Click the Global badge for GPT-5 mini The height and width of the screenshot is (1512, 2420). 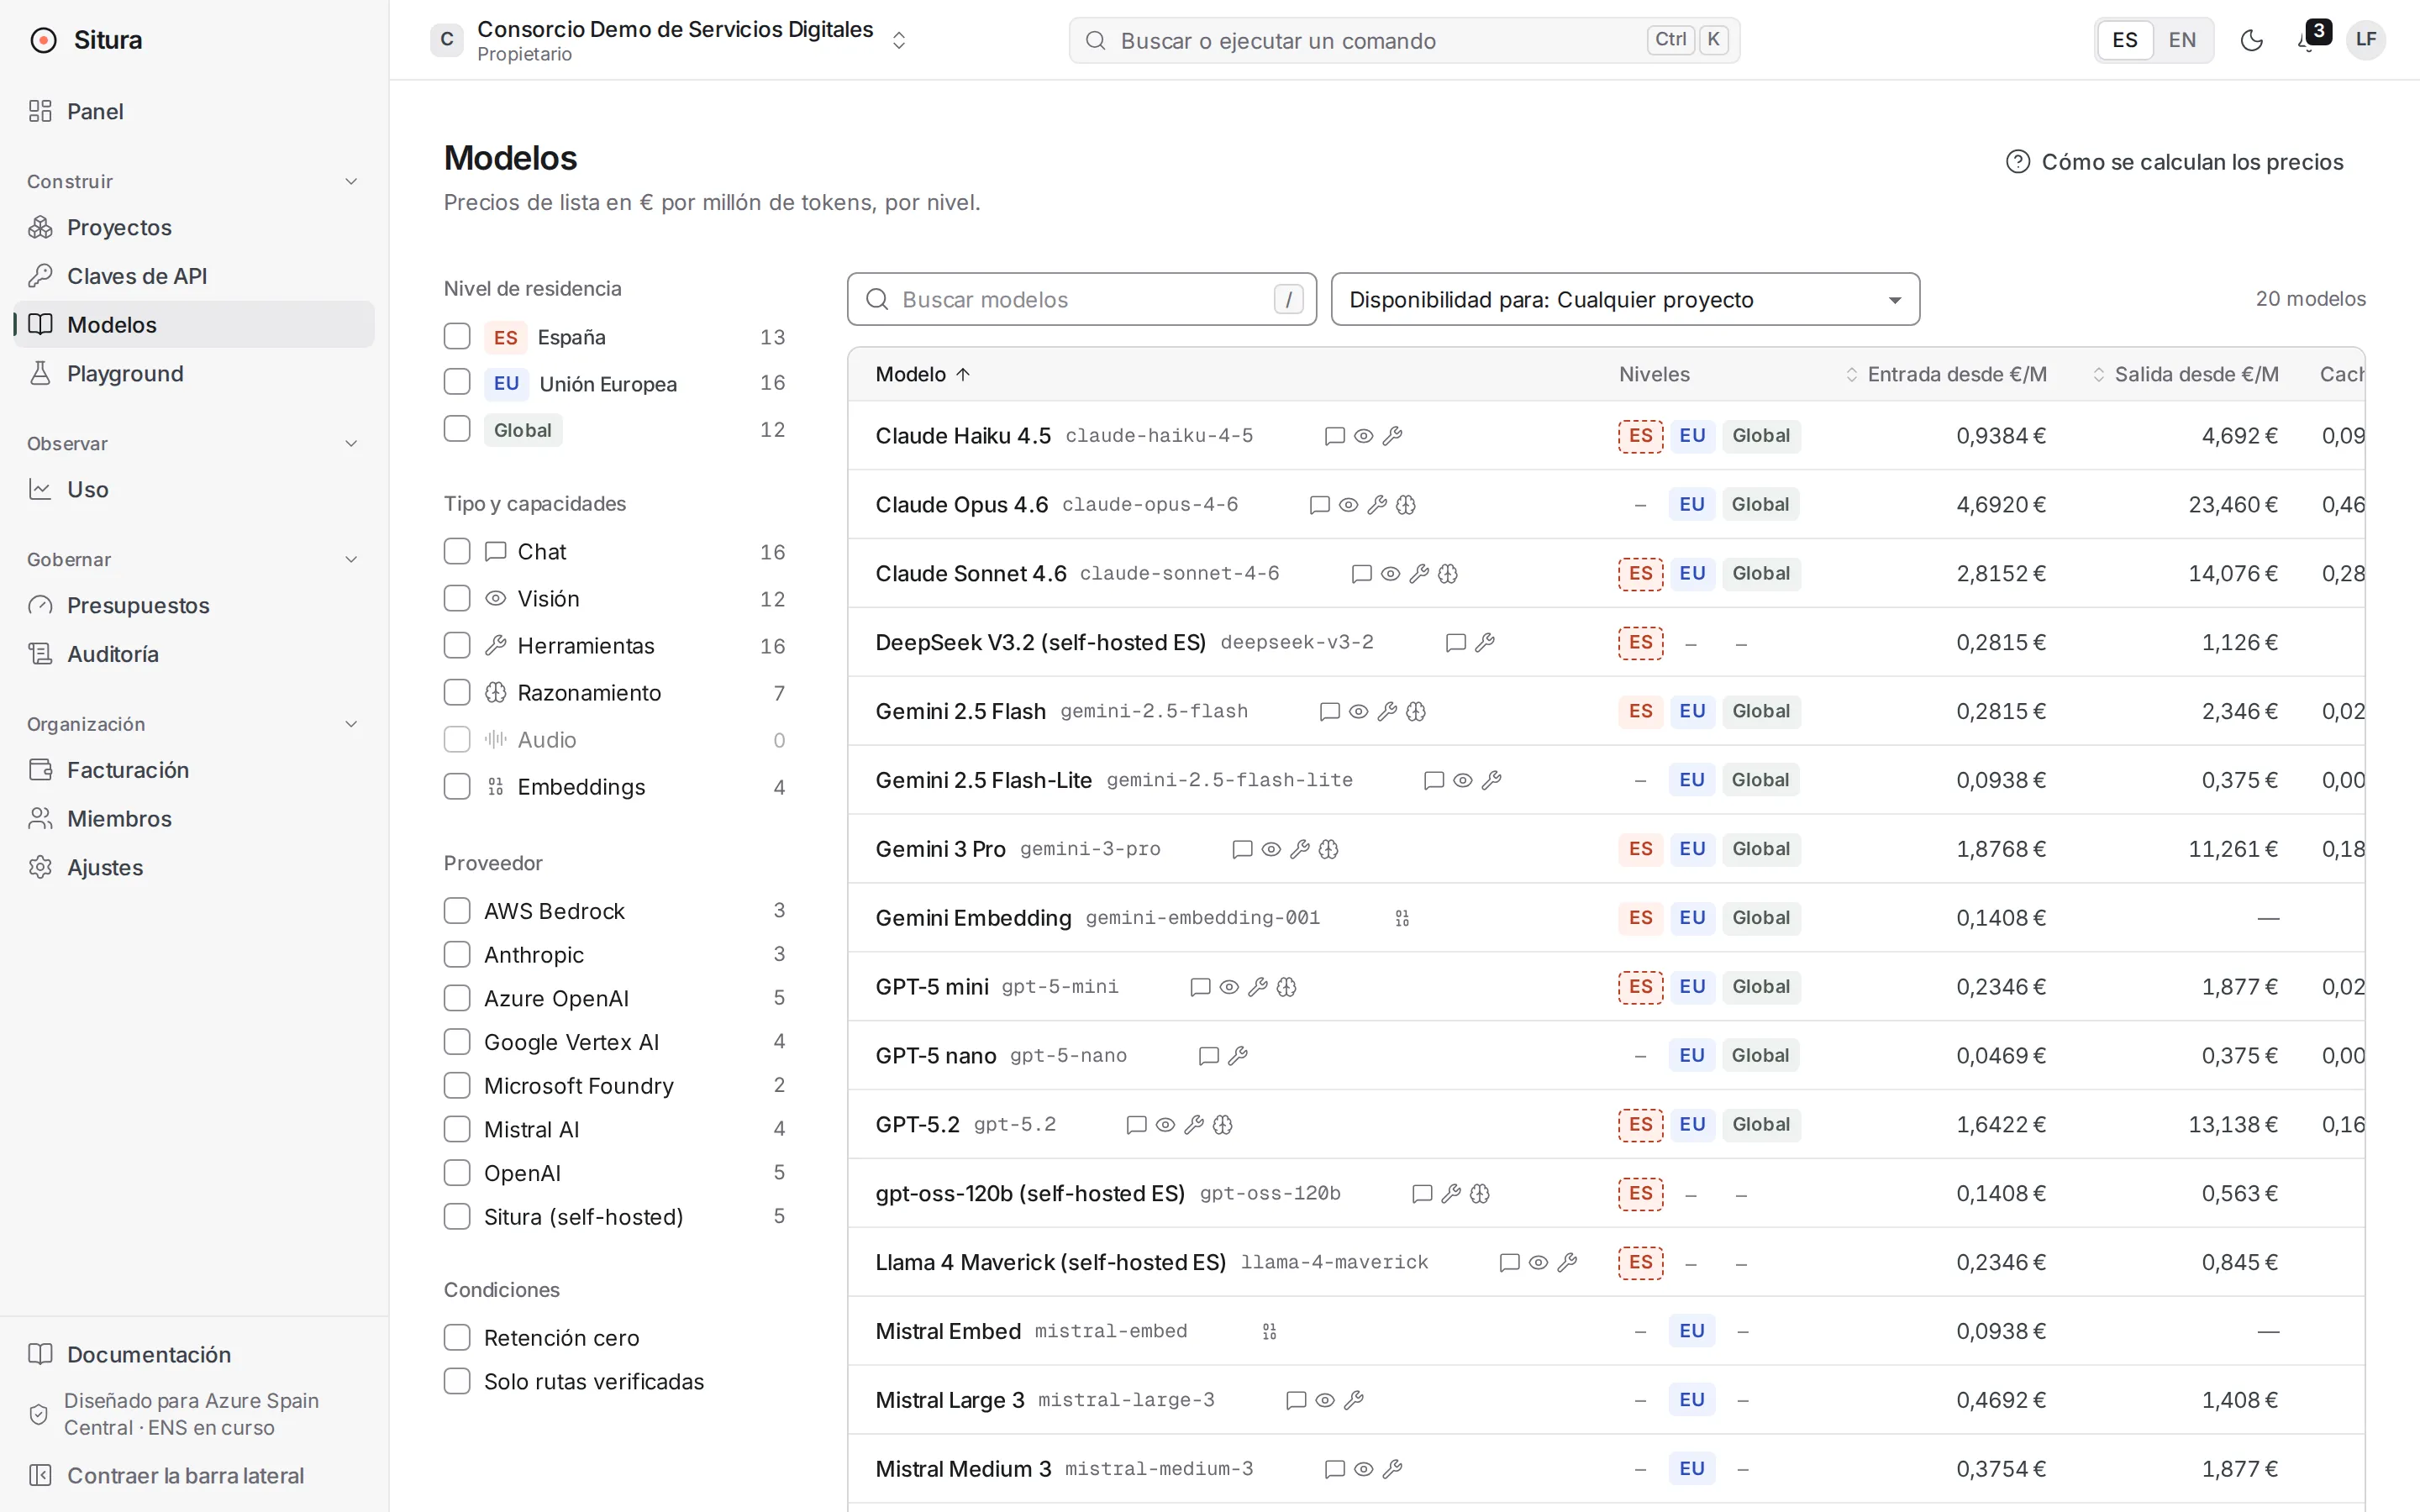tap(1761, 987)
